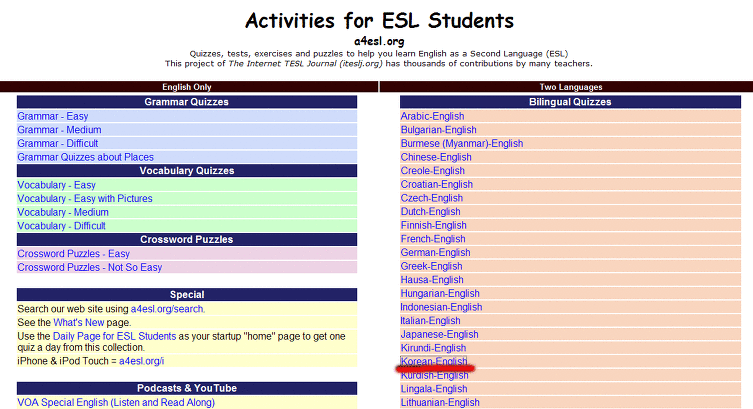Open Grammar - Medium quizzes
The height and width of the screenshot is (409, 753).
click(59, 130)
